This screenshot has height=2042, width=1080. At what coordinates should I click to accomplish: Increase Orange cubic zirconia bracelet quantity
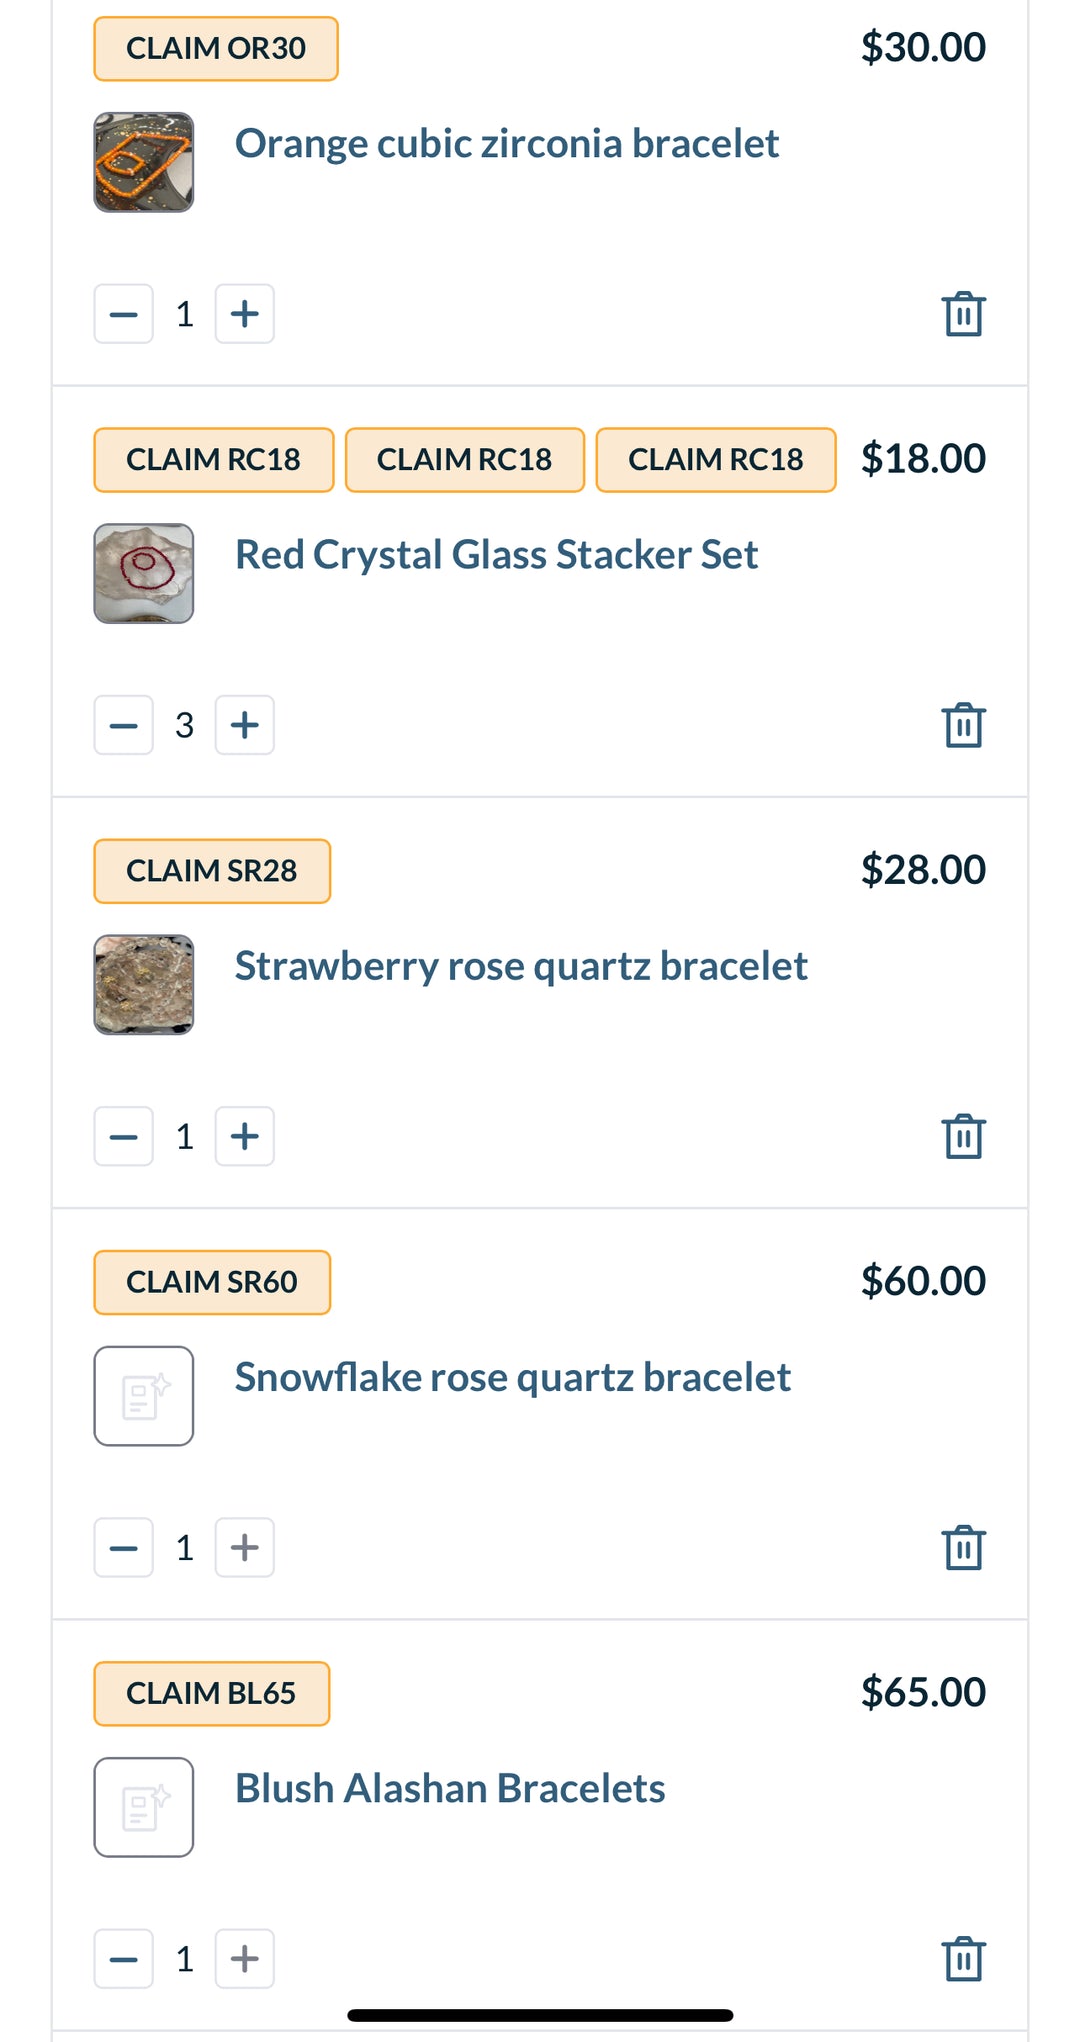(x=245, y=314)
